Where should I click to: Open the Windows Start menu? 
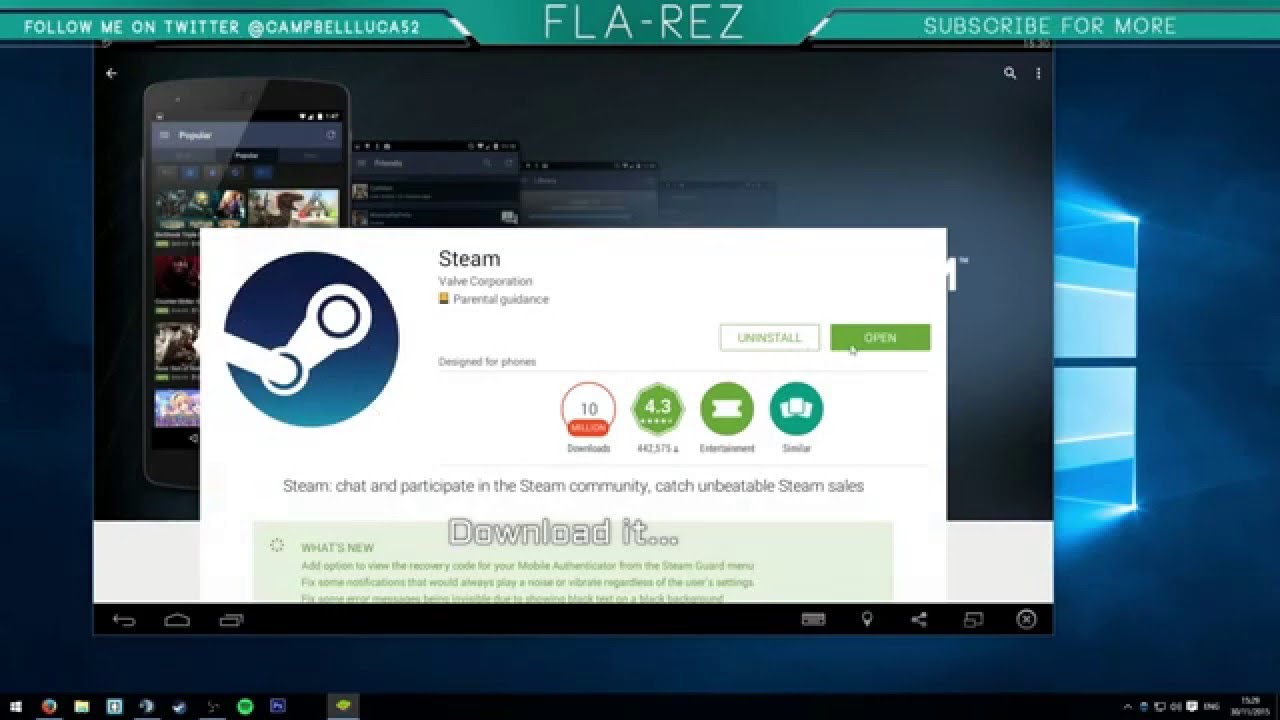tap(16, 706)
